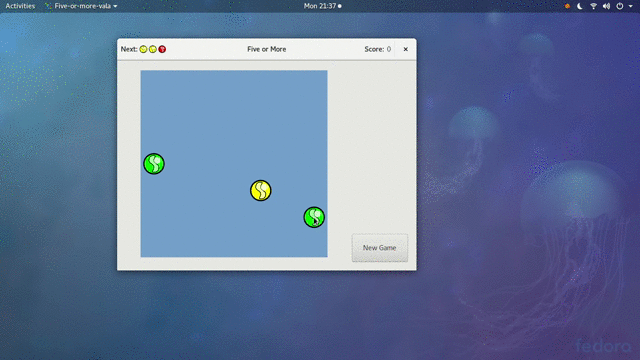The image size is (640, 360).
Task: Click the orange indicator icon in the top bar
Action: 567,6
